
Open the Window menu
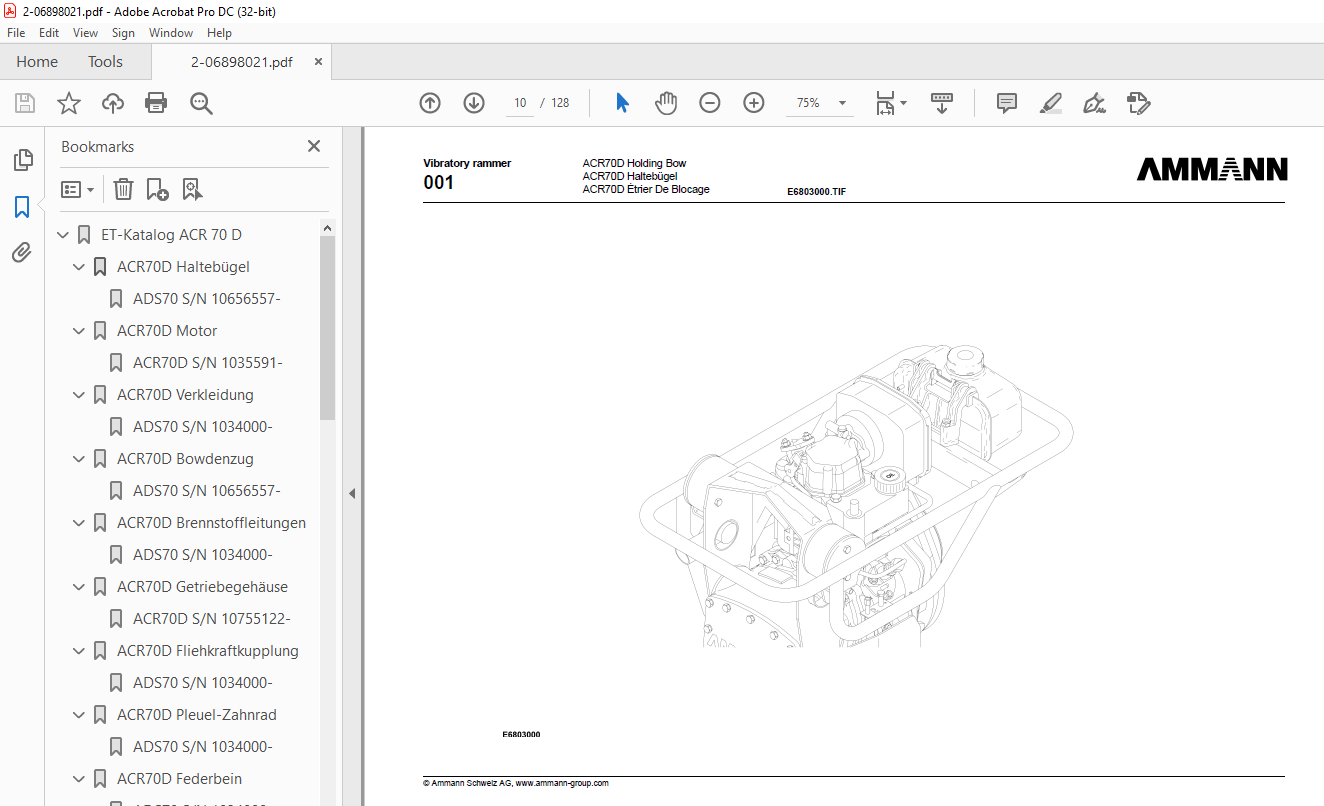(x=171, y=33)
